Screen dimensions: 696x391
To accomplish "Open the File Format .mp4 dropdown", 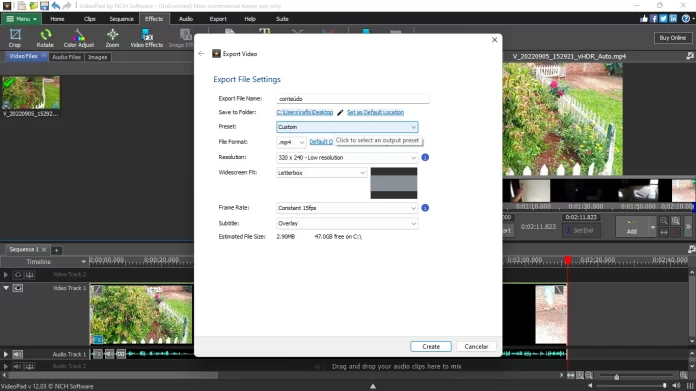I will point(291,142).
